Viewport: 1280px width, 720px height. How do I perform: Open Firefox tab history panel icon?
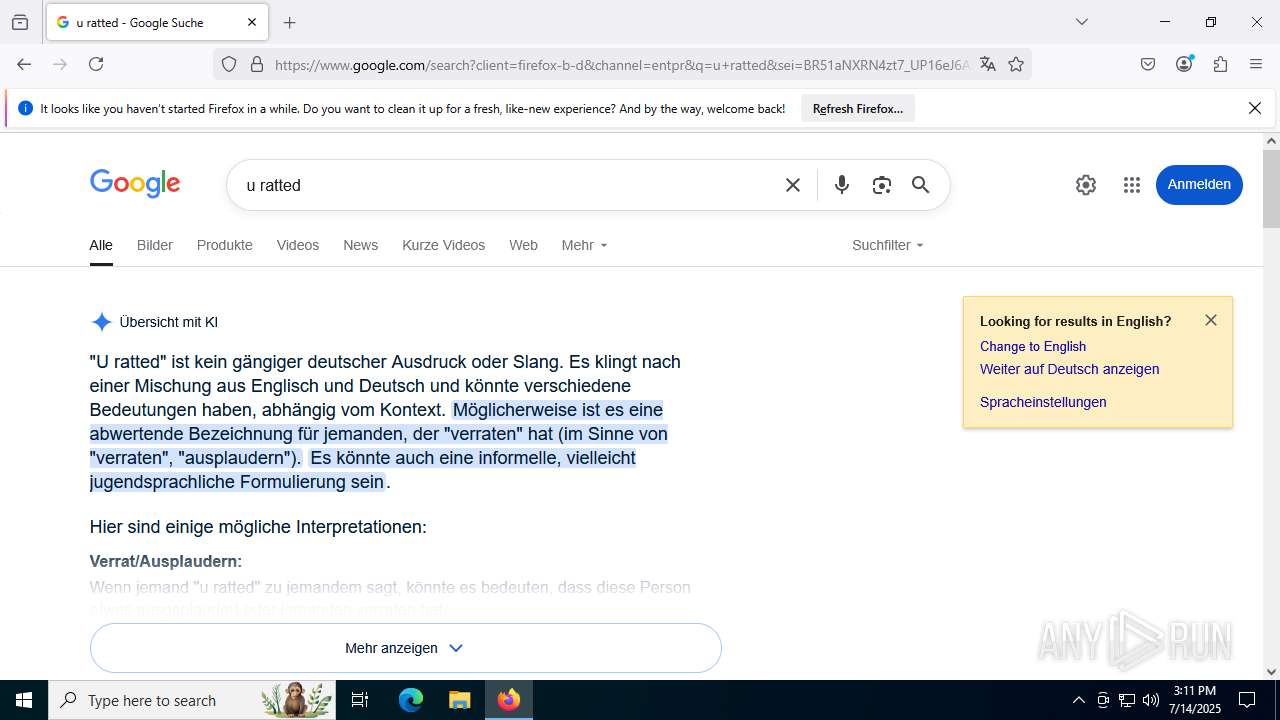(x=20, y=22)
